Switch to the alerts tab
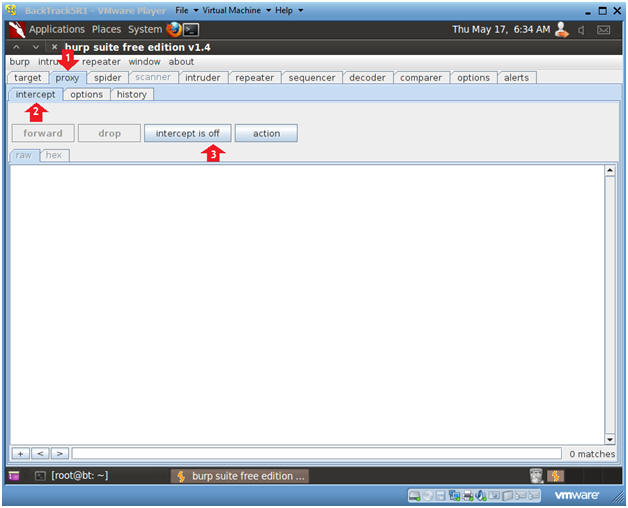 (x=516, y=78)
